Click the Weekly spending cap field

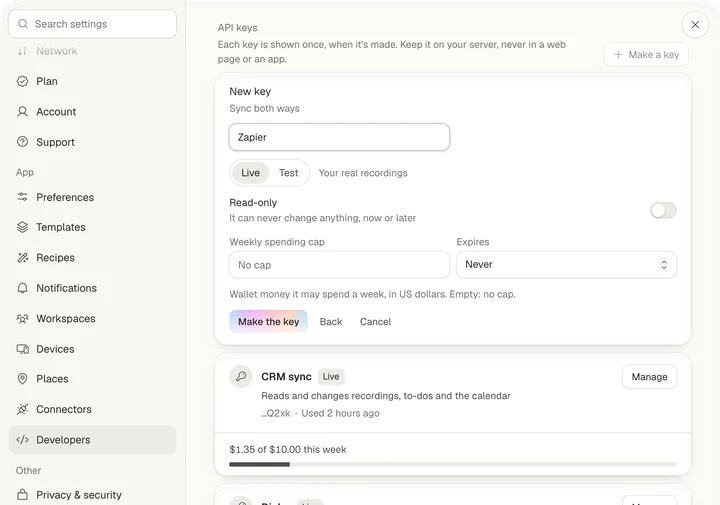(x=339, y=265)
